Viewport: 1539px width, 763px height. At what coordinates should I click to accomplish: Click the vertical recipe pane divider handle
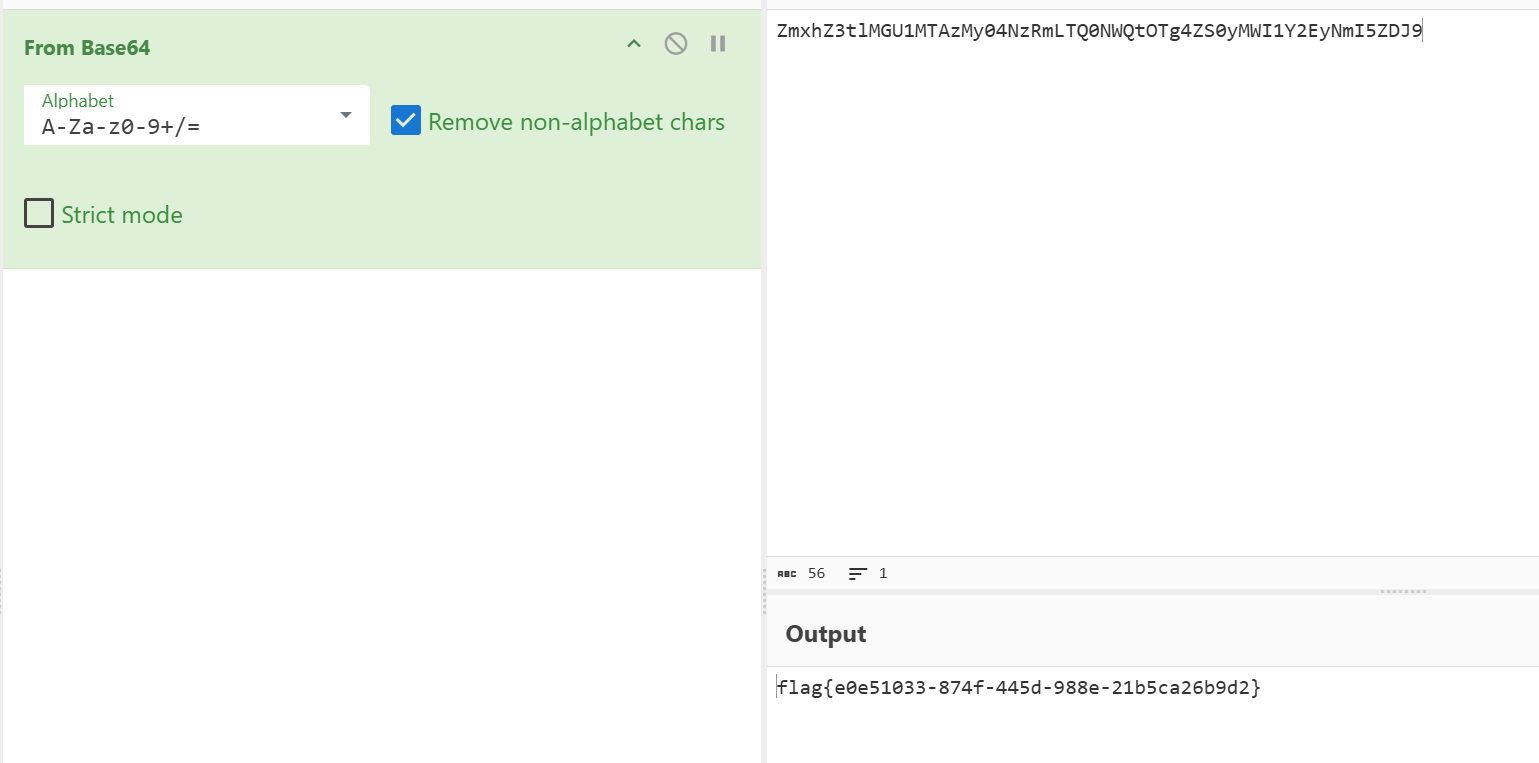pos(764,590)
